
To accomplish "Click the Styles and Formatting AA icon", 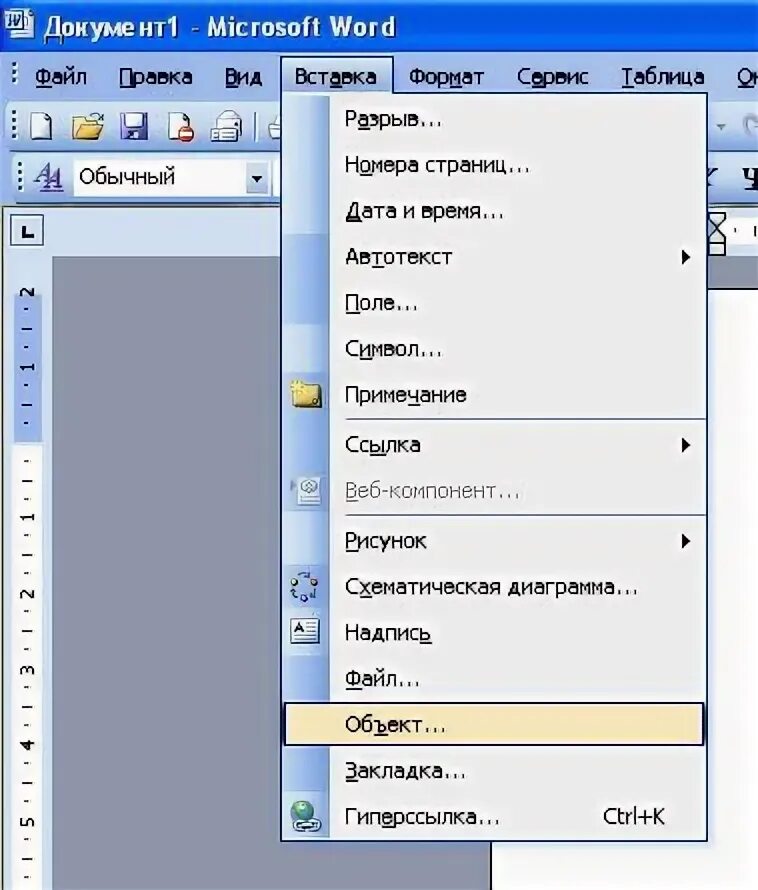I will (x=49, y=178).
